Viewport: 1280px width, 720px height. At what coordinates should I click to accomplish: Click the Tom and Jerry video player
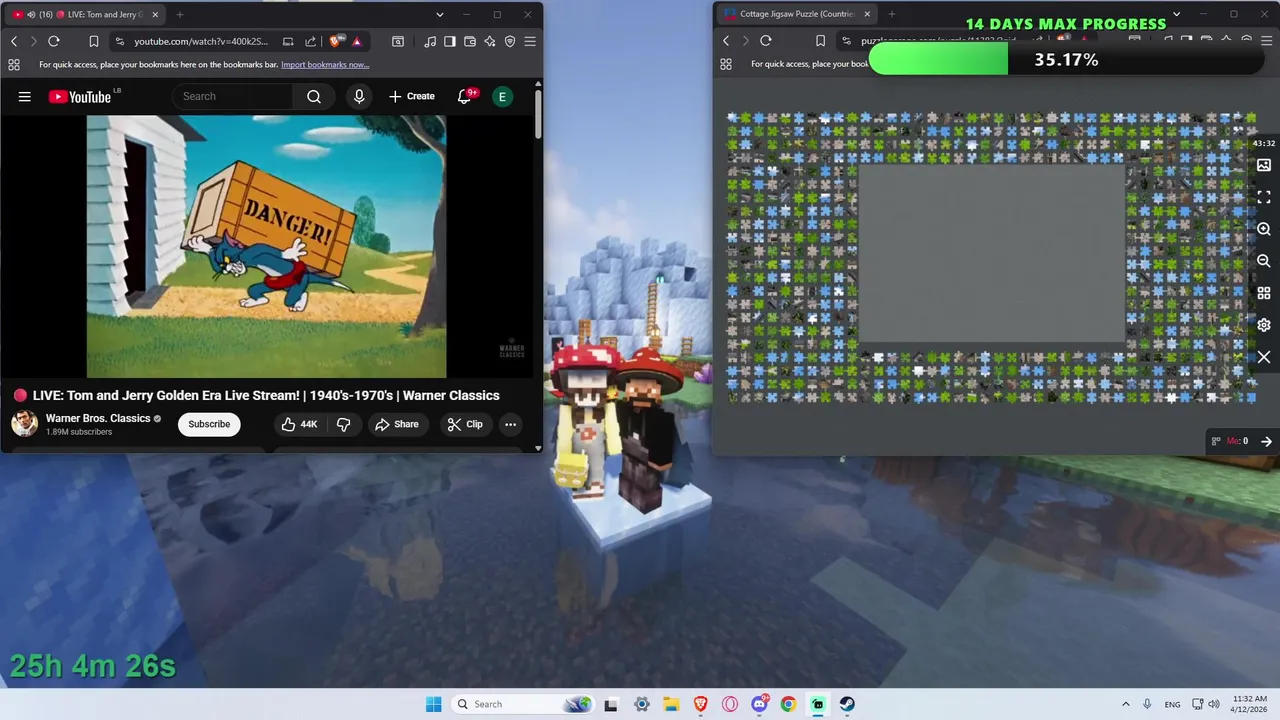266,246
